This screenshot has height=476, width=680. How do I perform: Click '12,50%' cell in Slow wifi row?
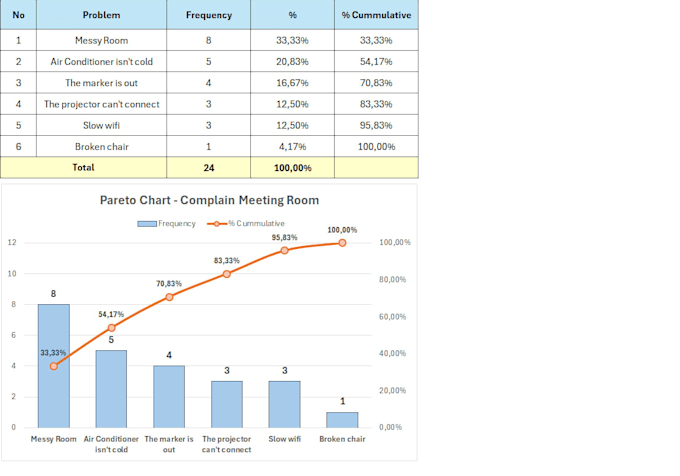pos(292,125)
